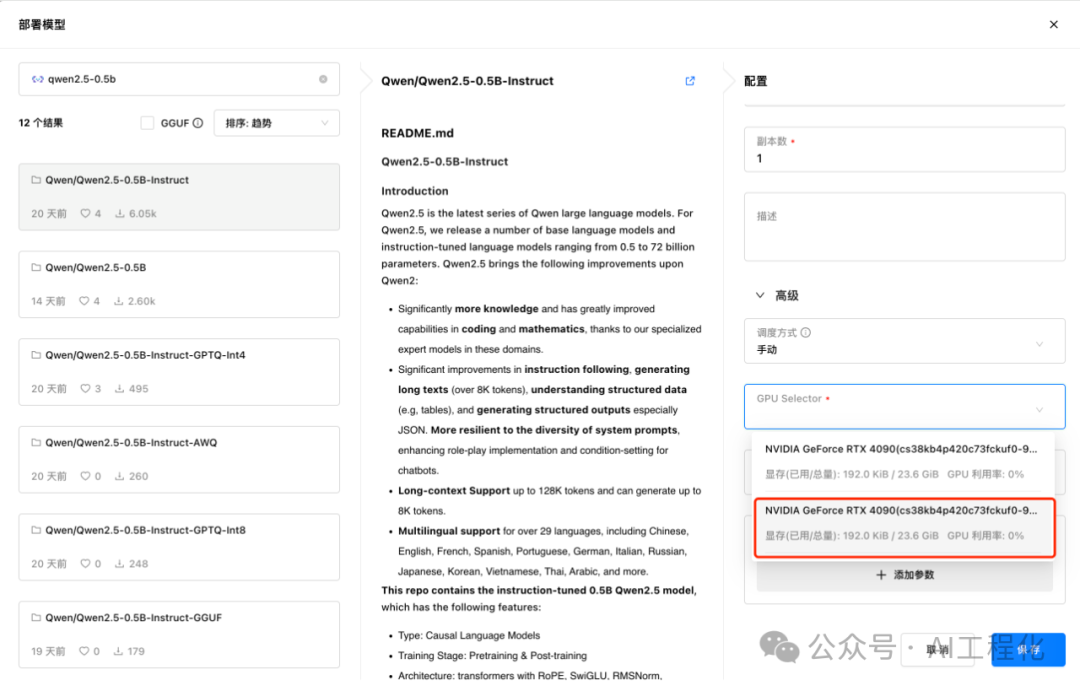1080x691 pixels.
Task: Click the 配置 panel title
Action: [756, 81]
